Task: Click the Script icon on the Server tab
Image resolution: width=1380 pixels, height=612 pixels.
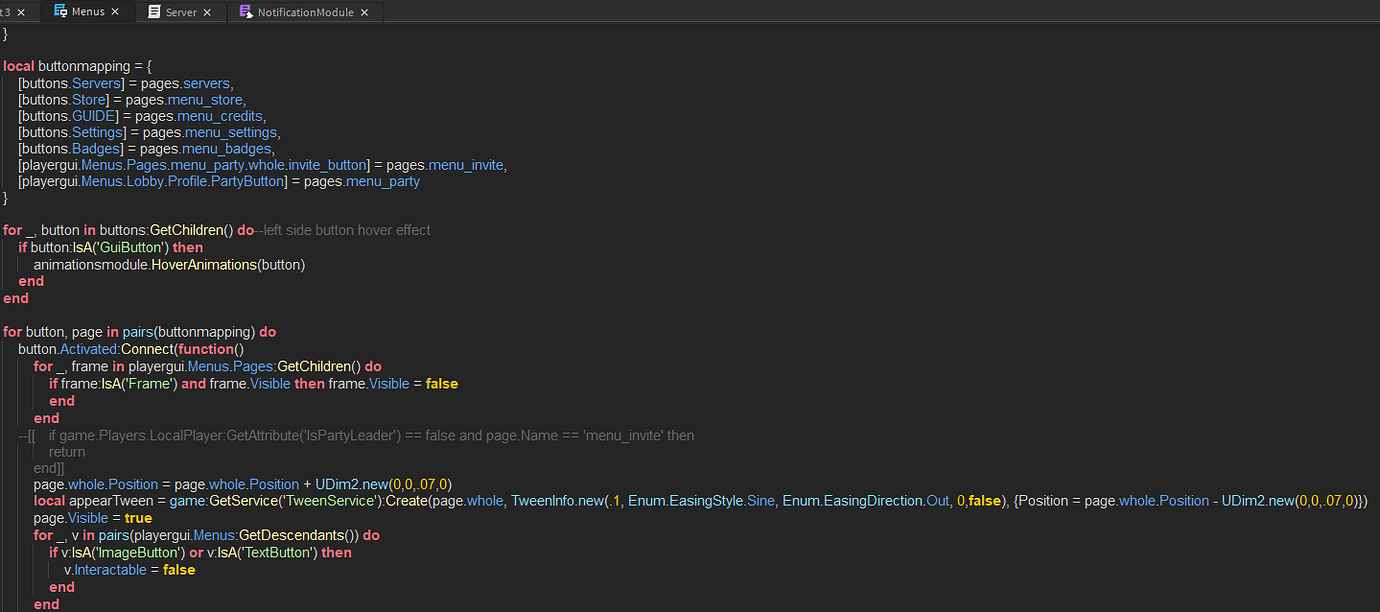Action: [x=155, y=12]
